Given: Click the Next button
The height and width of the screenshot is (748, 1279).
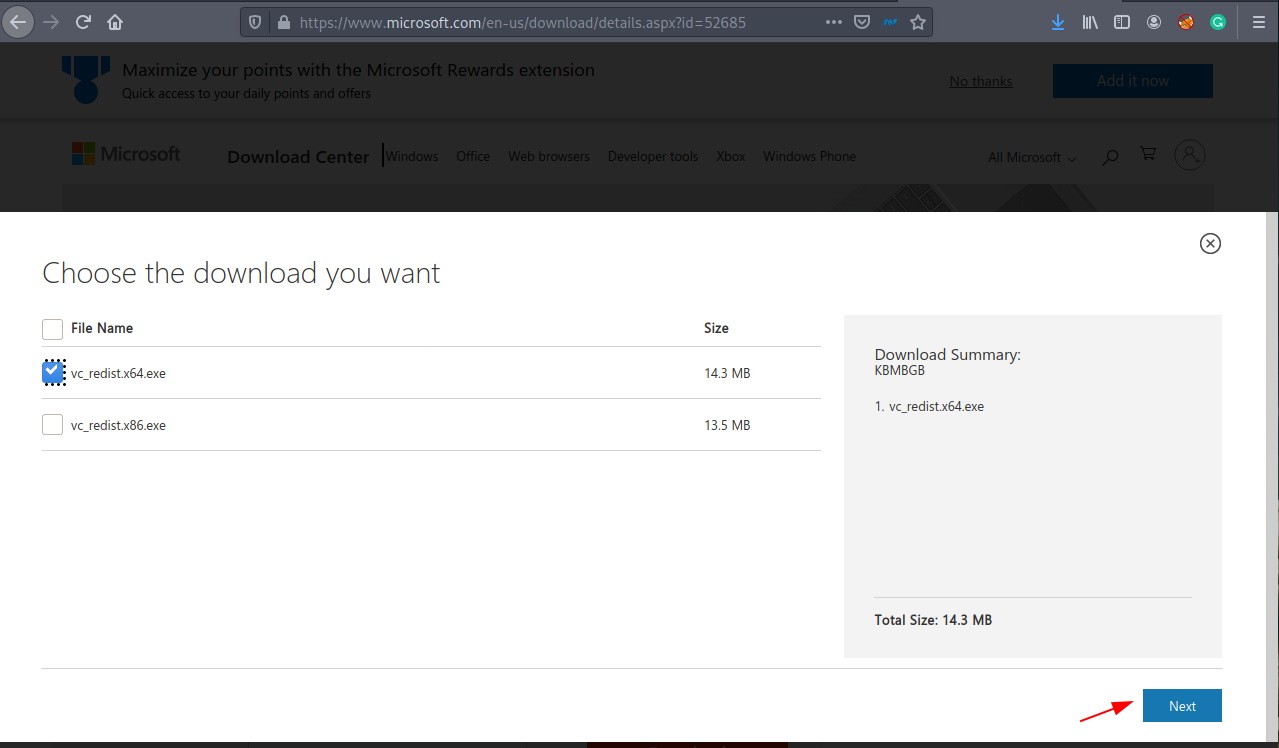Looking at the screenshot, I should pos(1182,706).
